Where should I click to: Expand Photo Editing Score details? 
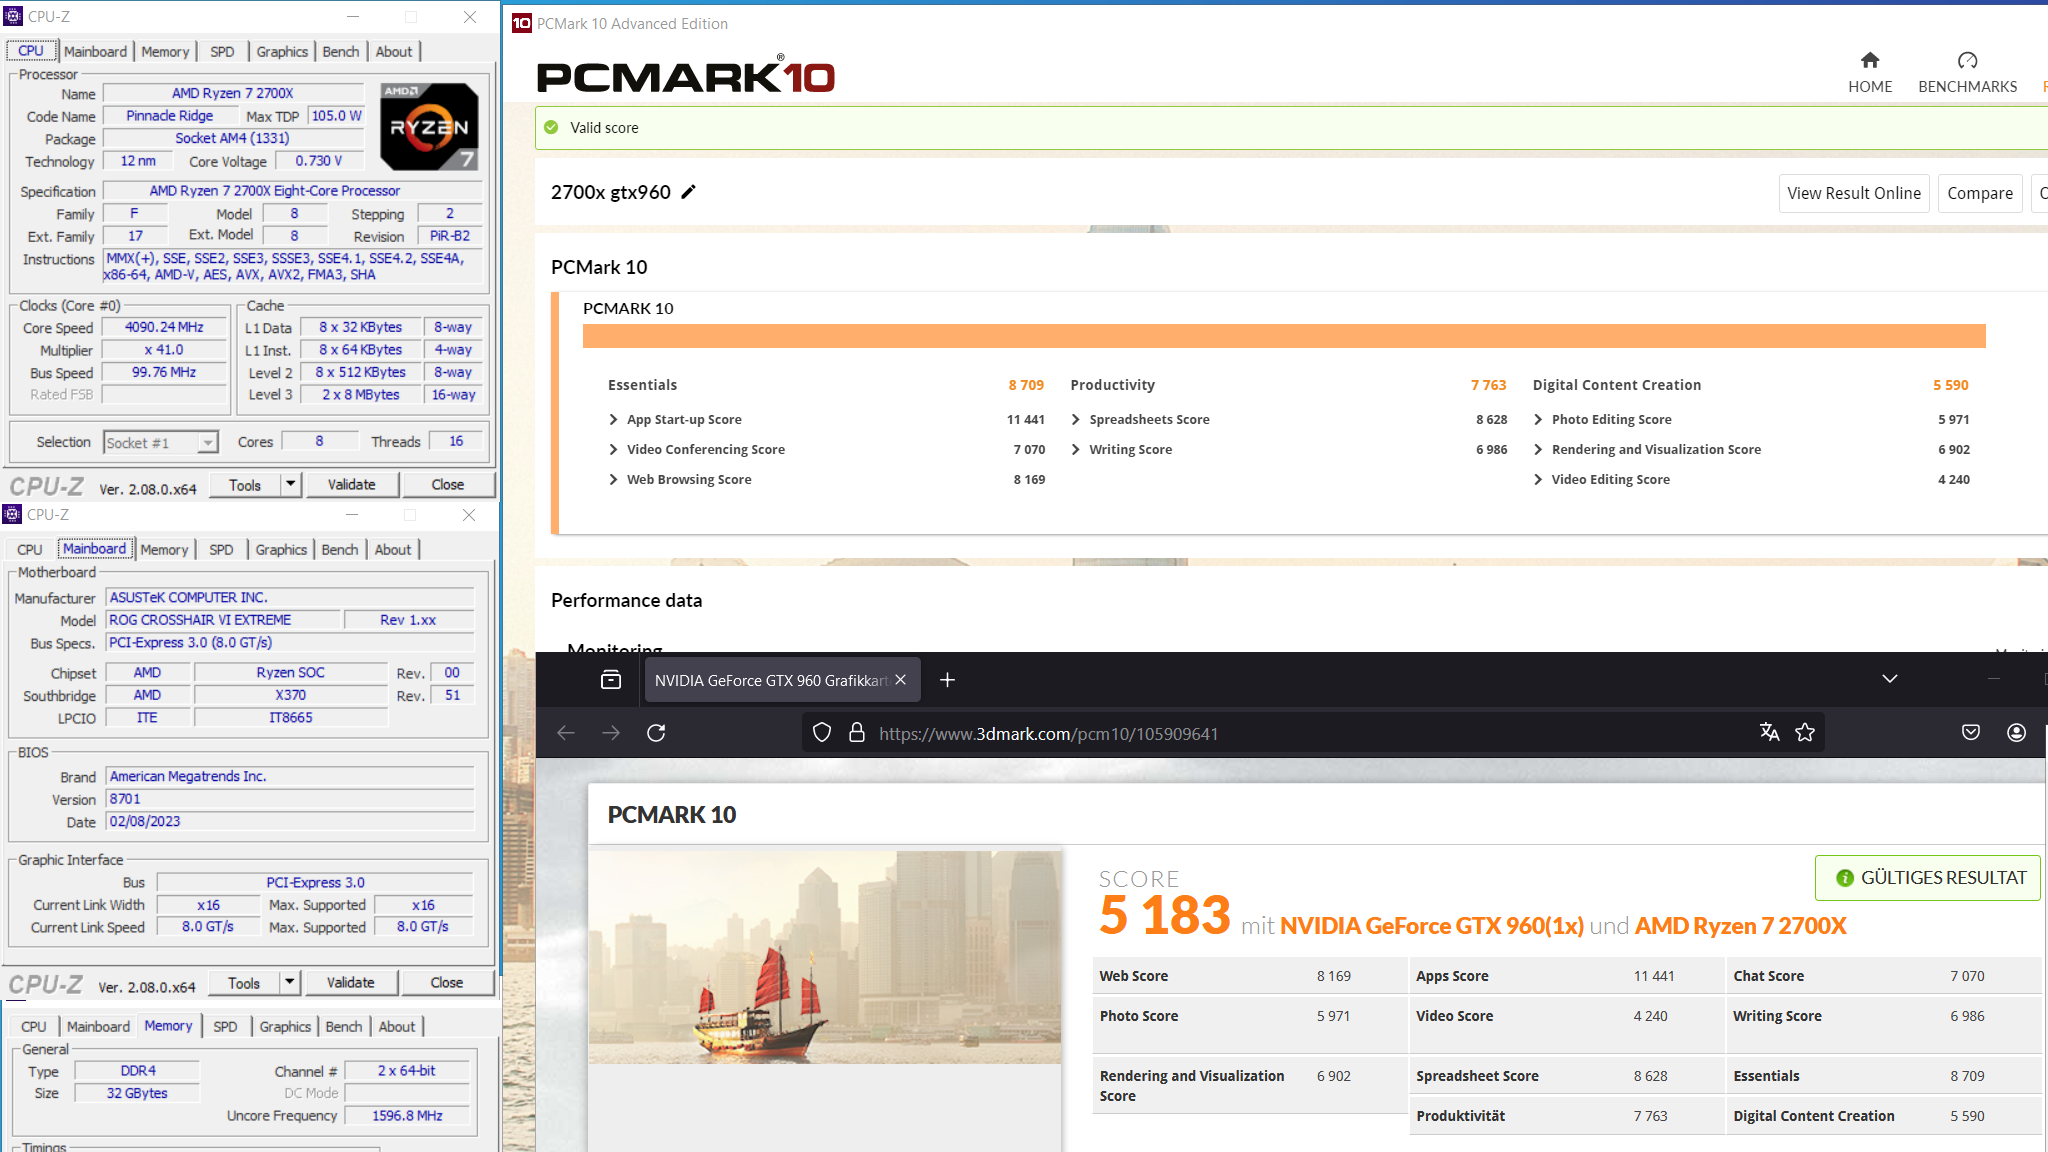point(1538,420)
